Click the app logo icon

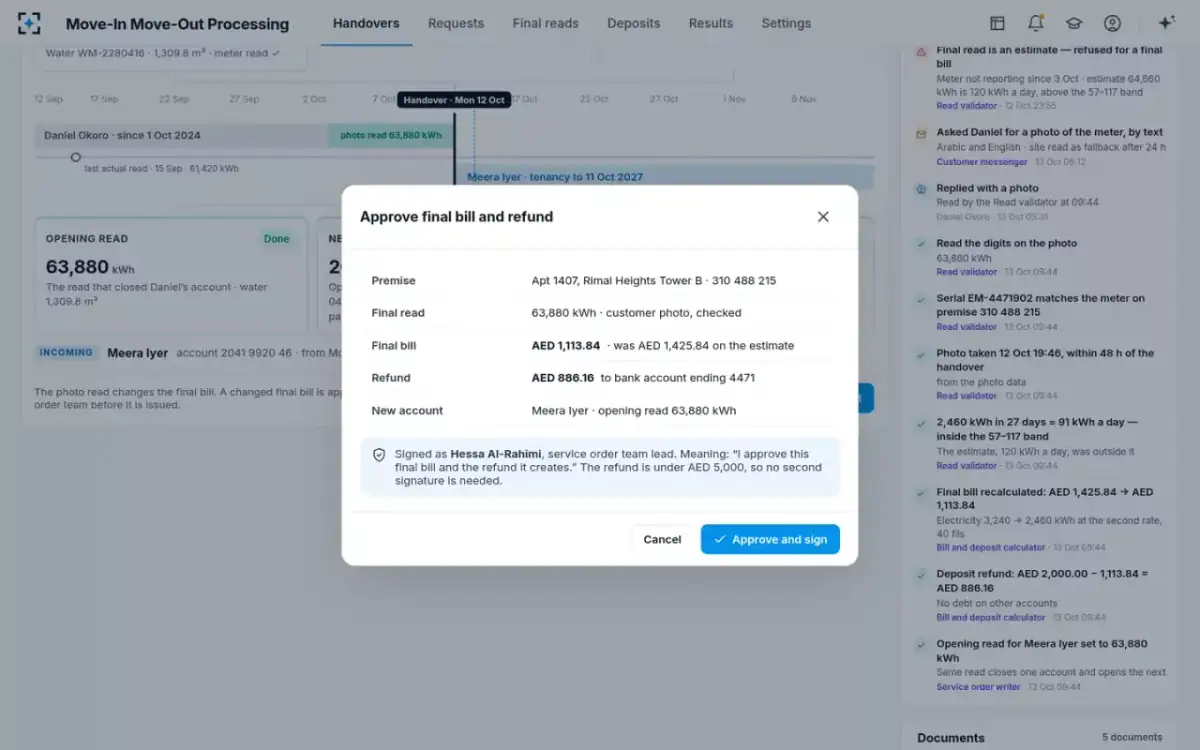point(29,23)
